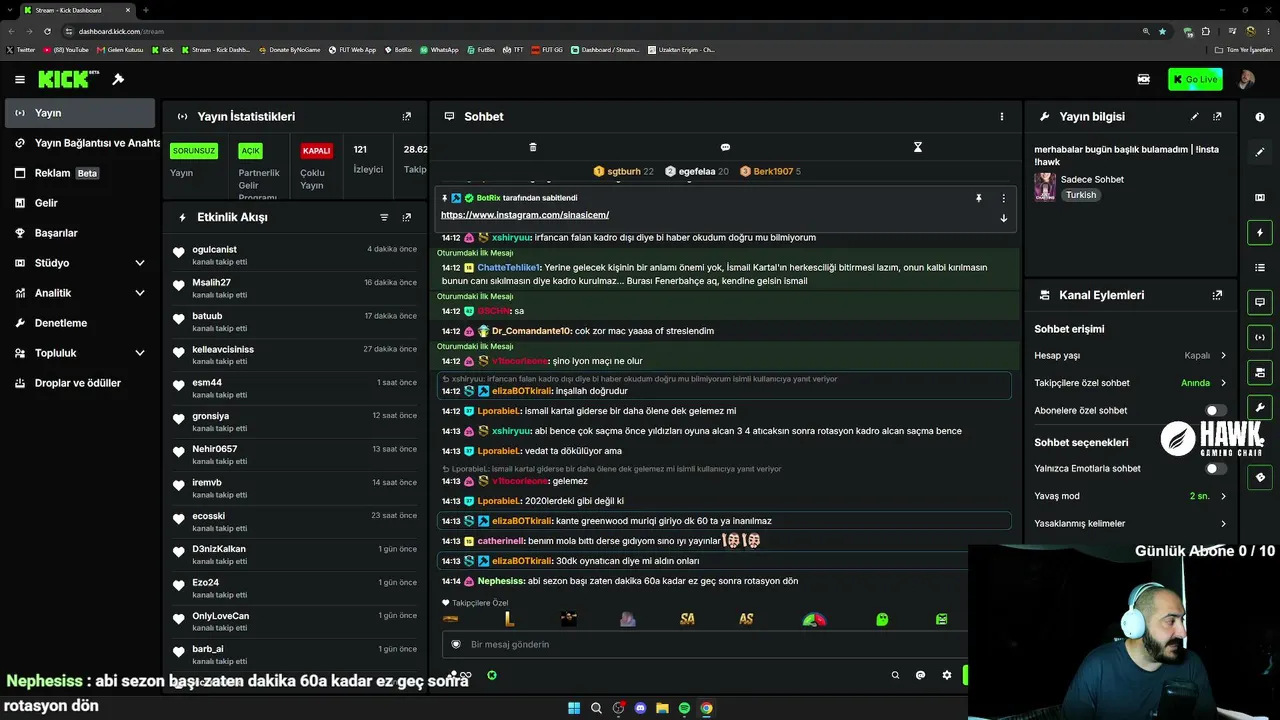Viewport: 1280px width, 720px height.
Task: Click the browser address bar
Action: pyautogui.click(x=600, y=31)
